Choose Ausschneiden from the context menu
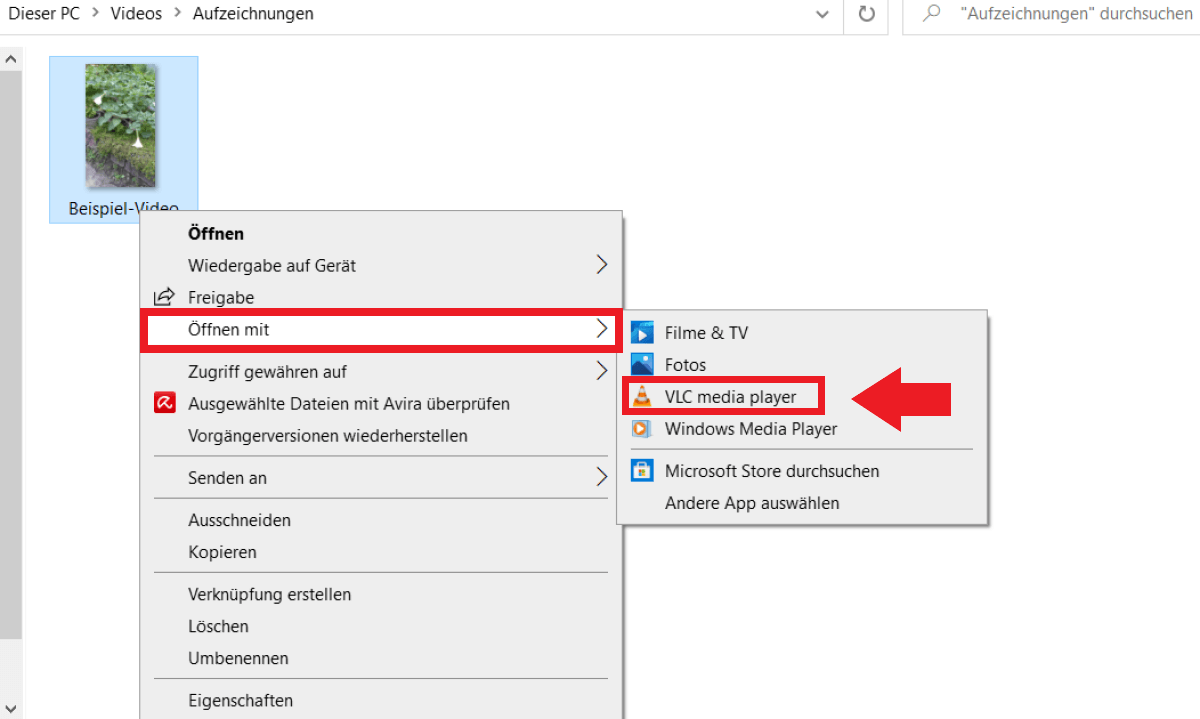 point(381,520)
